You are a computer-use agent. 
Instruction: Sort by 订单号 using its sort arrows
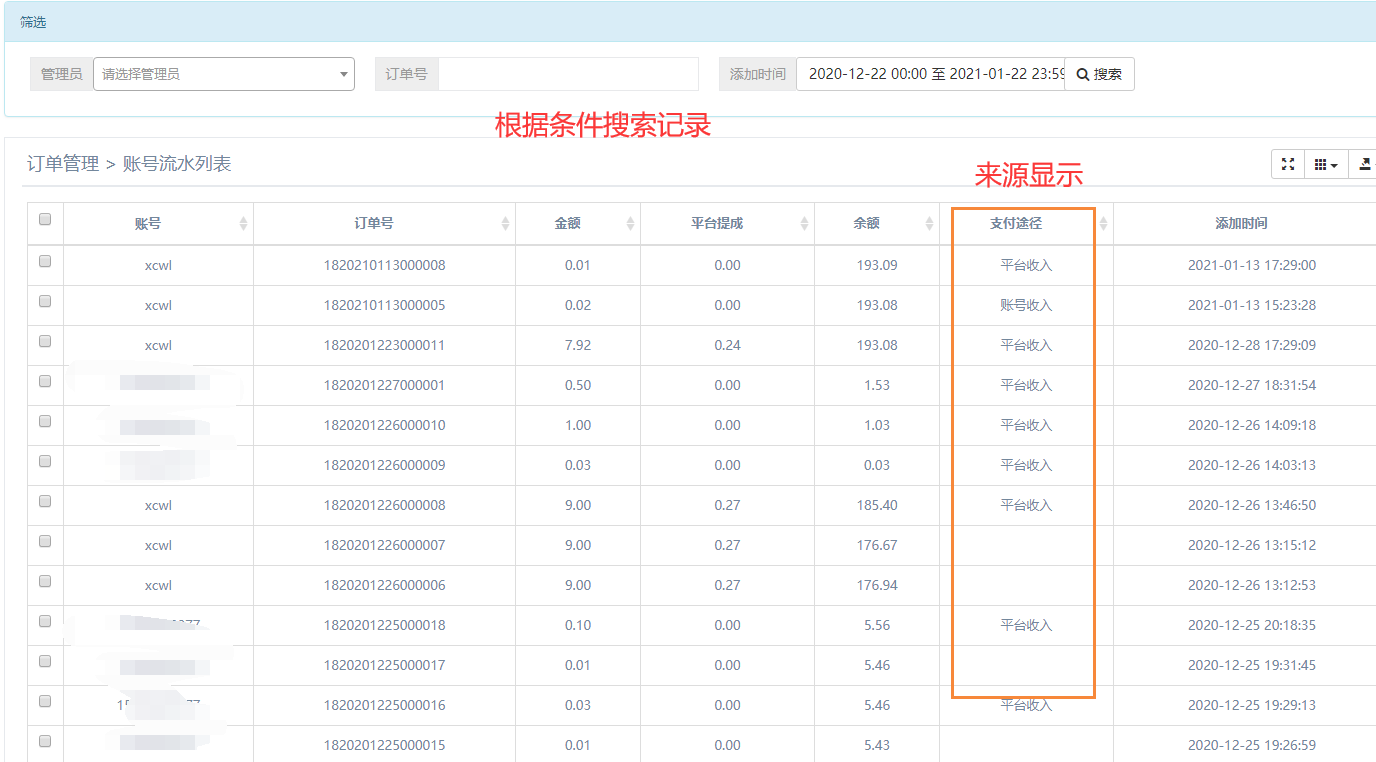click(505, 224)
